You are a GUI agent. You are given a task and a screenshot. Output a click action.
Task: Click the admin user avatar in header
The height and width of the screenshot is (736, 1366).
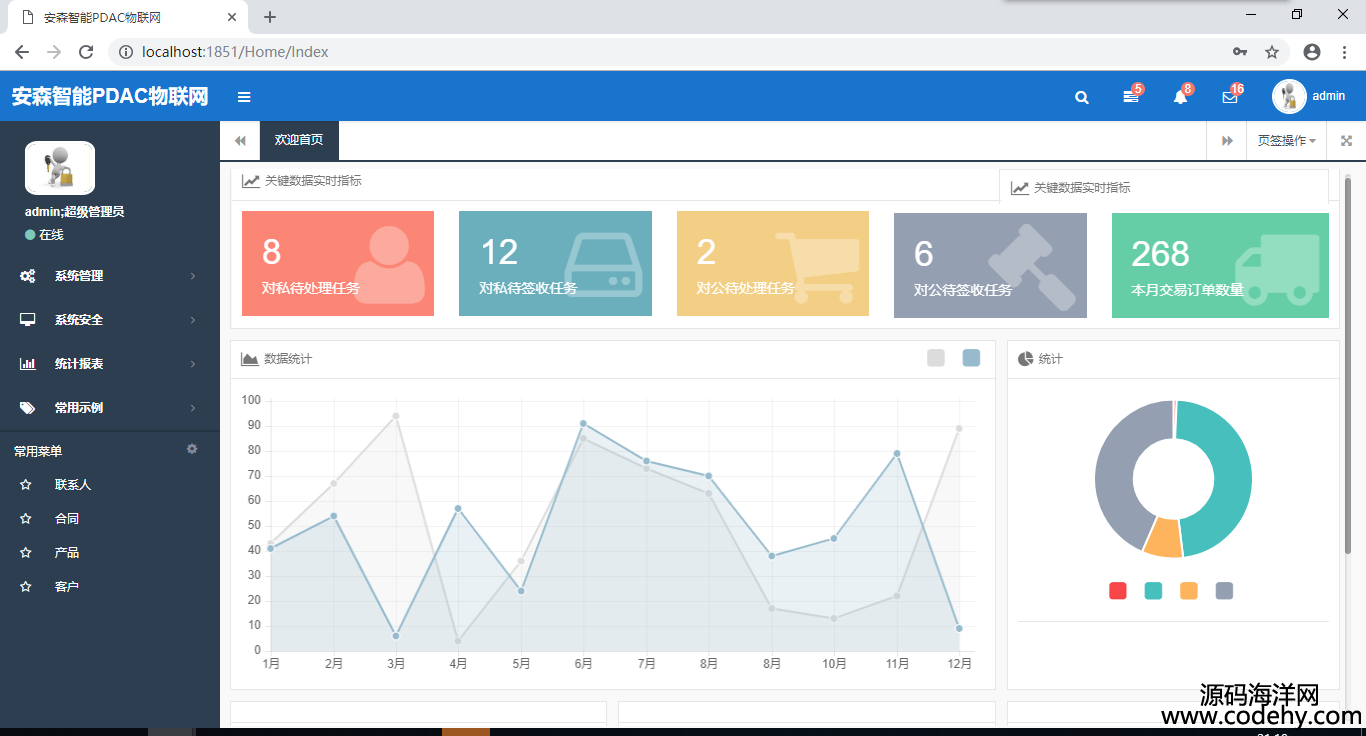coord(1289,96)
